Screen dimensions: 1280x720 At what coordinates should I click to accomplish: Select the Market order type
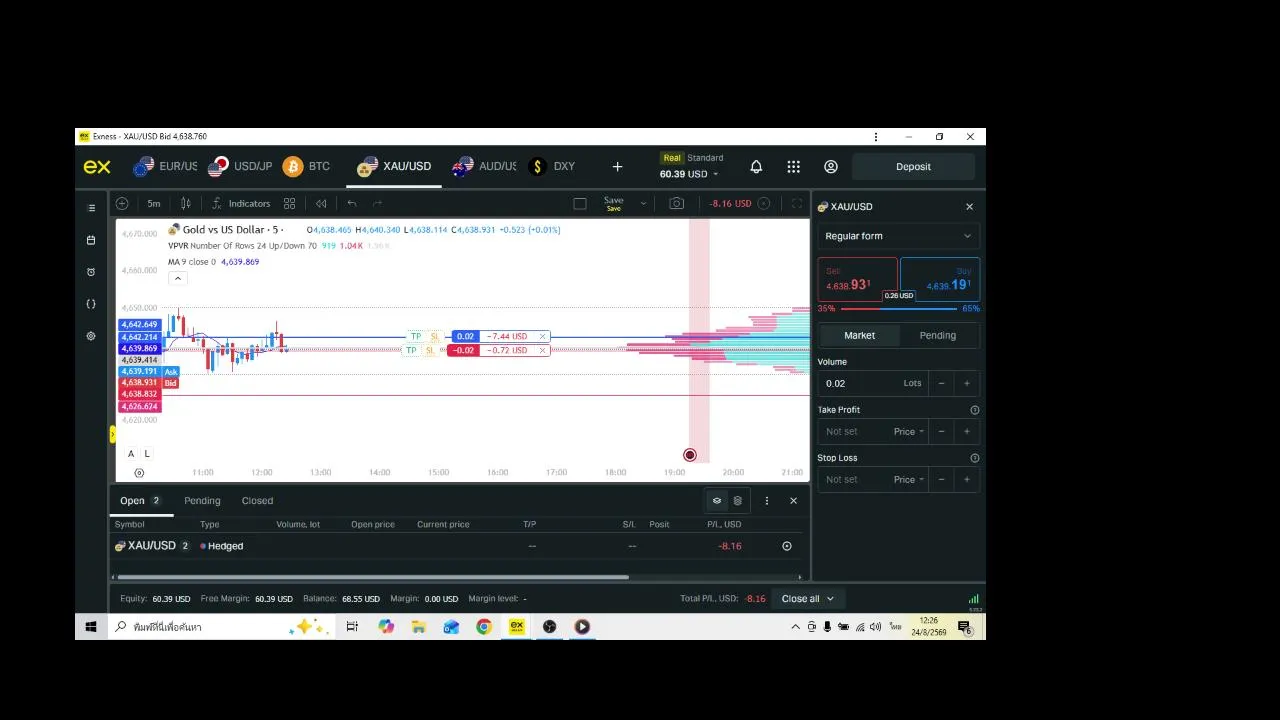[859, 335]
